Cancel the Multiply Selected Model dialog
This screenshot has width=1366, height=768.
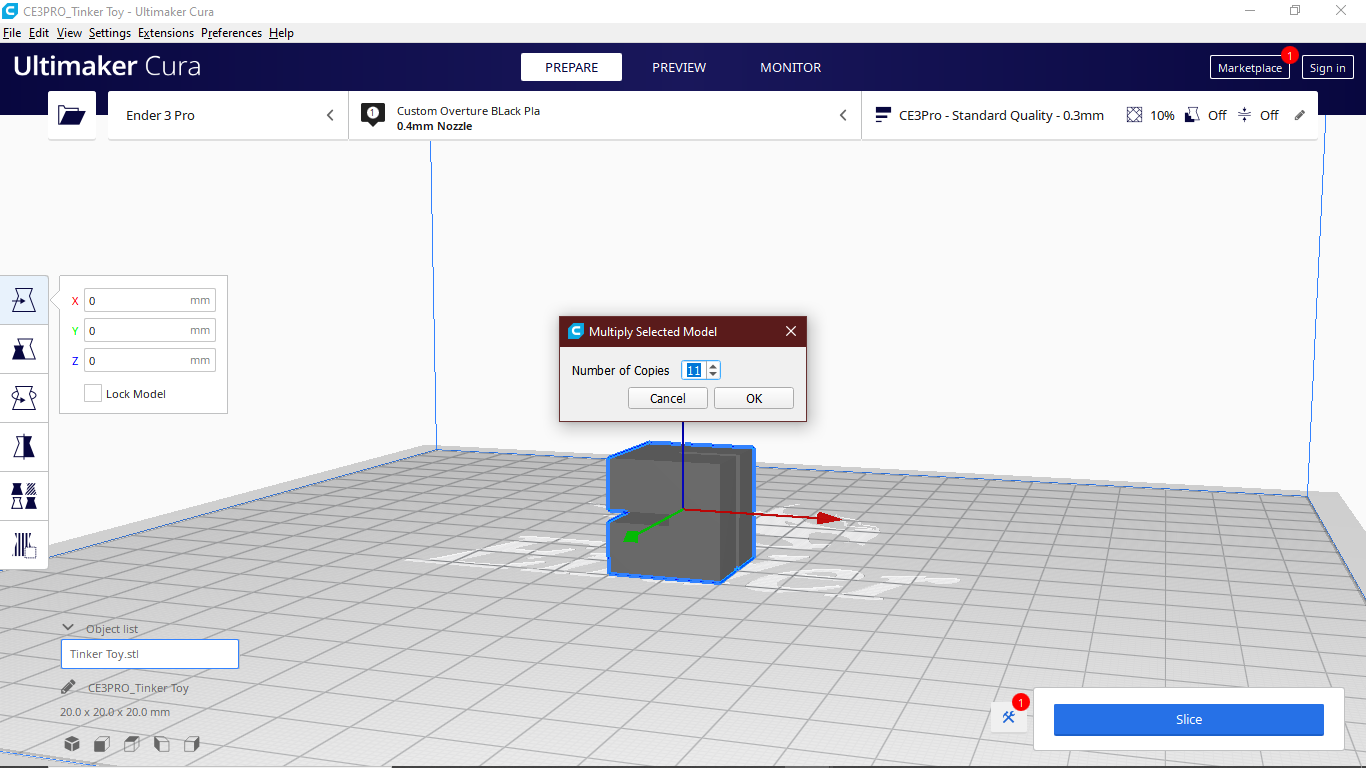point(668,398)
